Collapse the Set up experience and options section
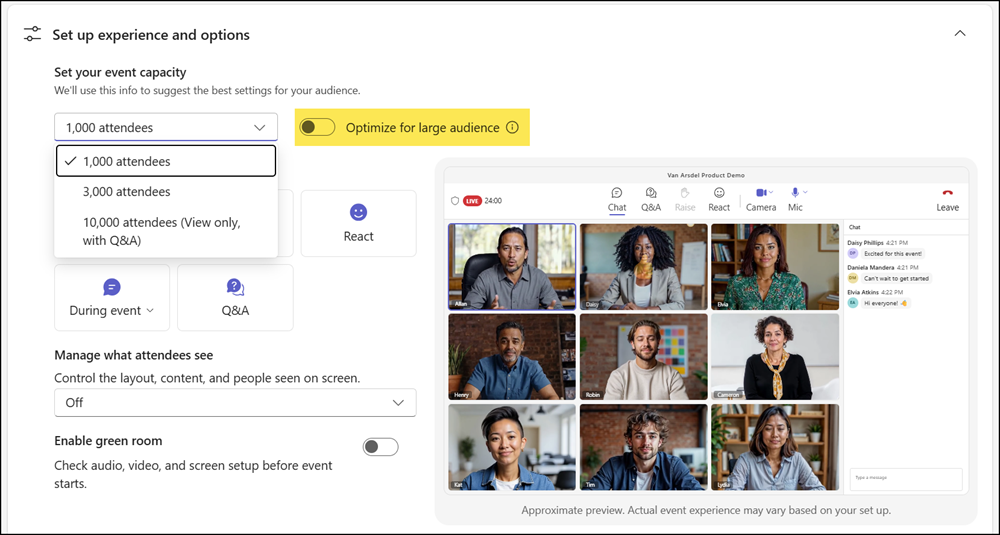Viewport: 1000px width, 535px height. (x=960, y=33)
